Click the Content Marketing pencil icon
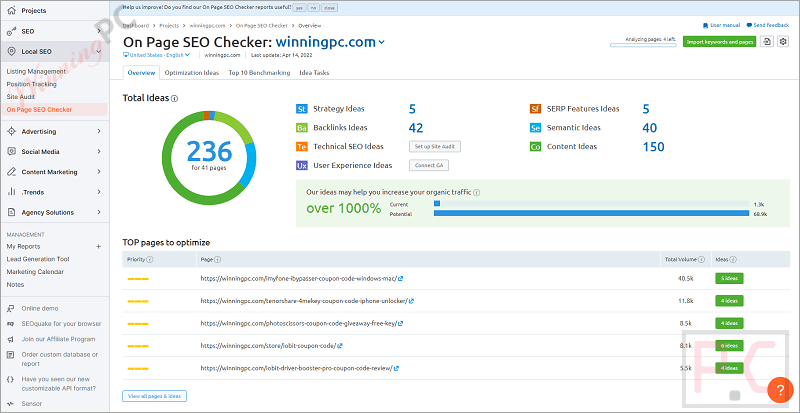 click(x=11, y=172)
